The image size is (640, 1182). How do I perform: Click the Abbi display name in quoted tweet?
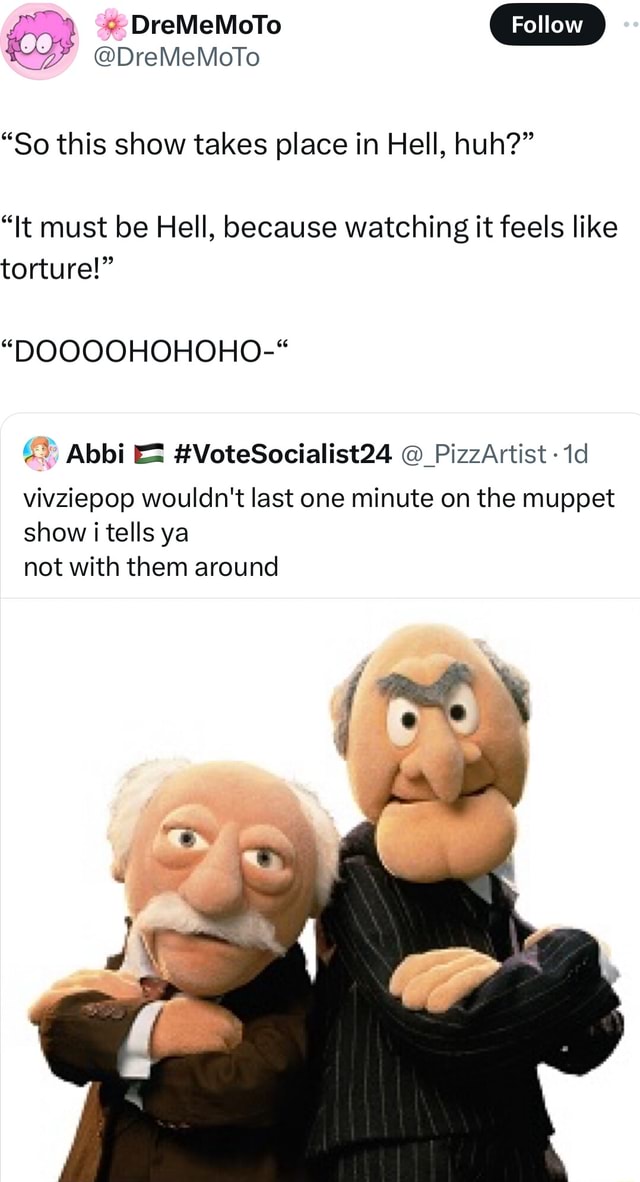coord(96,453)
